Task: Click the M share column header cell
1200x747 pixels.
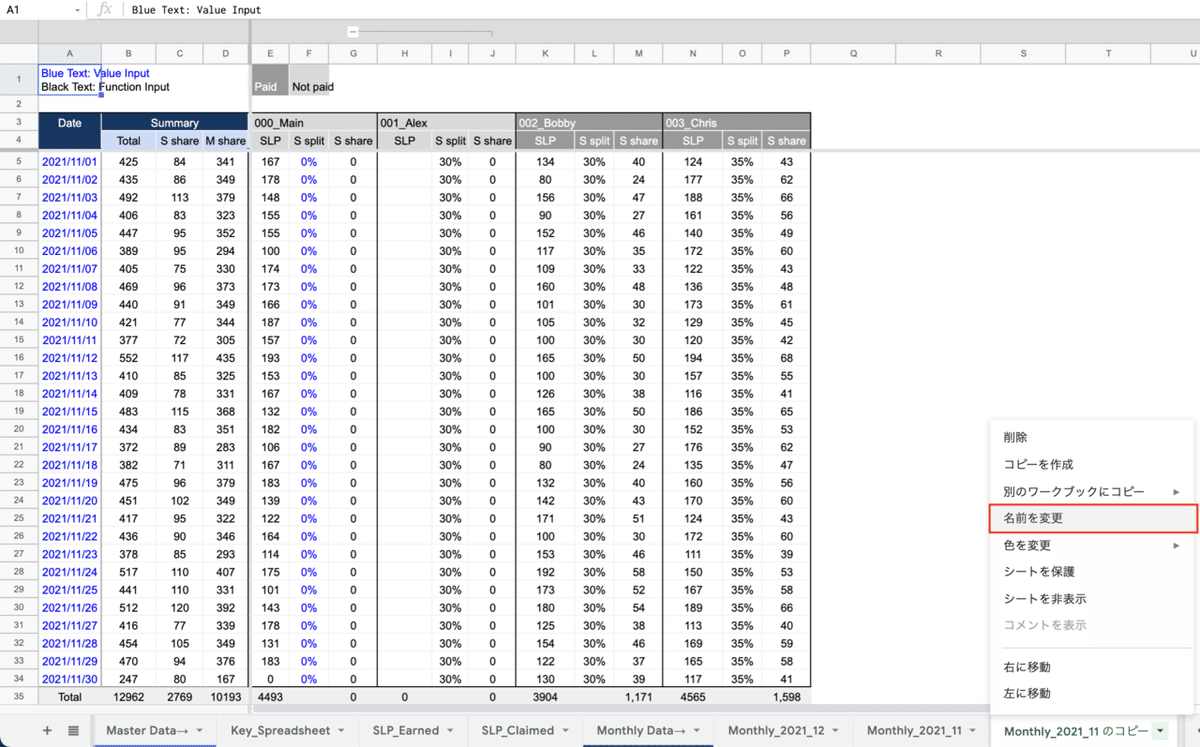Action: pyautogui.click(x=225, y=141)
